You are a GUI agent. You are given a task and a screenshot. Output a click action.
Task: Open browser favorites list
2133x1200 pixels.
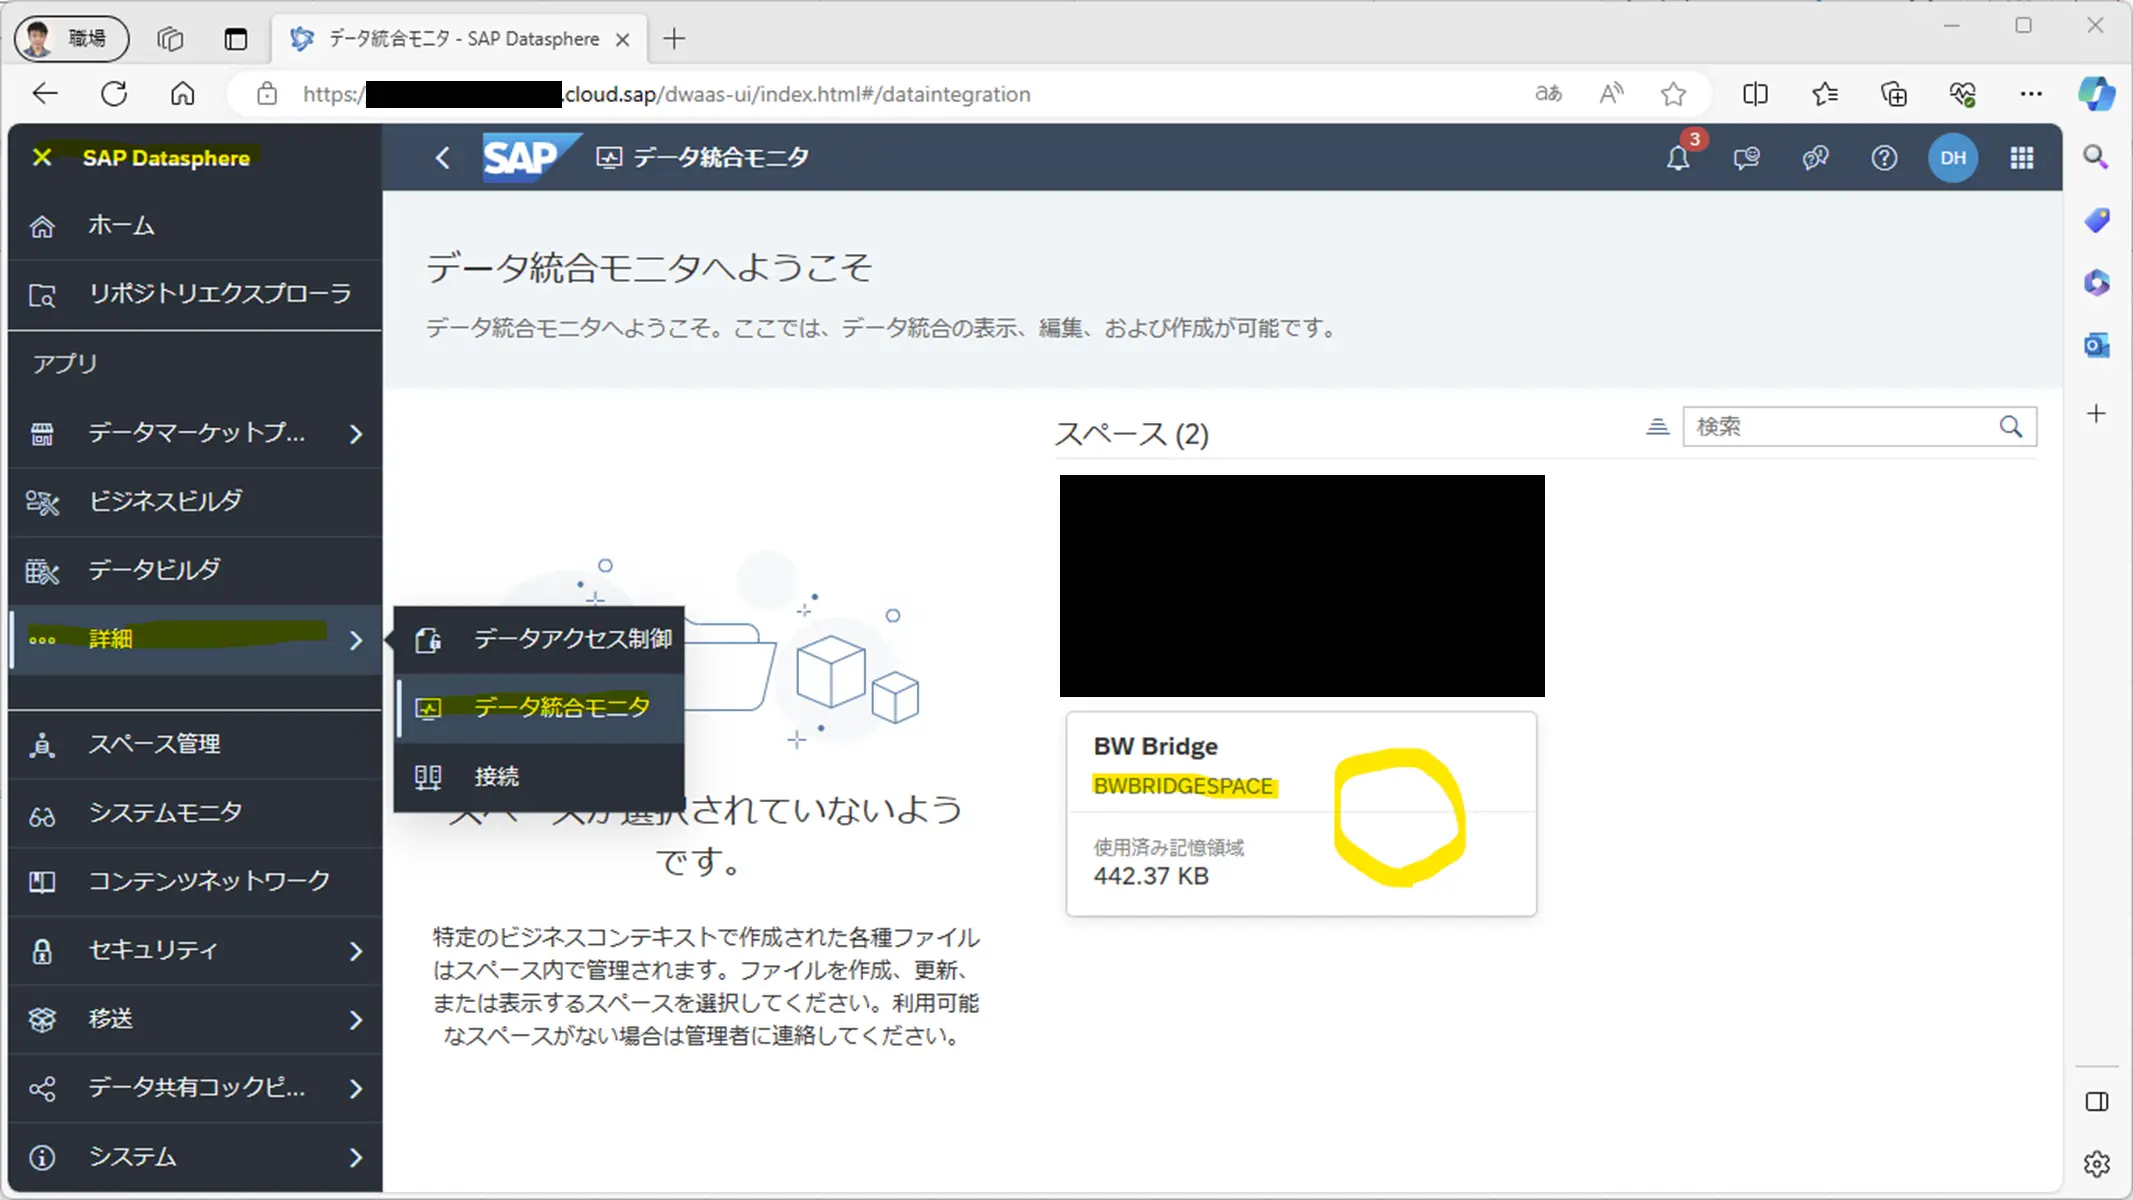point(1825,94)
